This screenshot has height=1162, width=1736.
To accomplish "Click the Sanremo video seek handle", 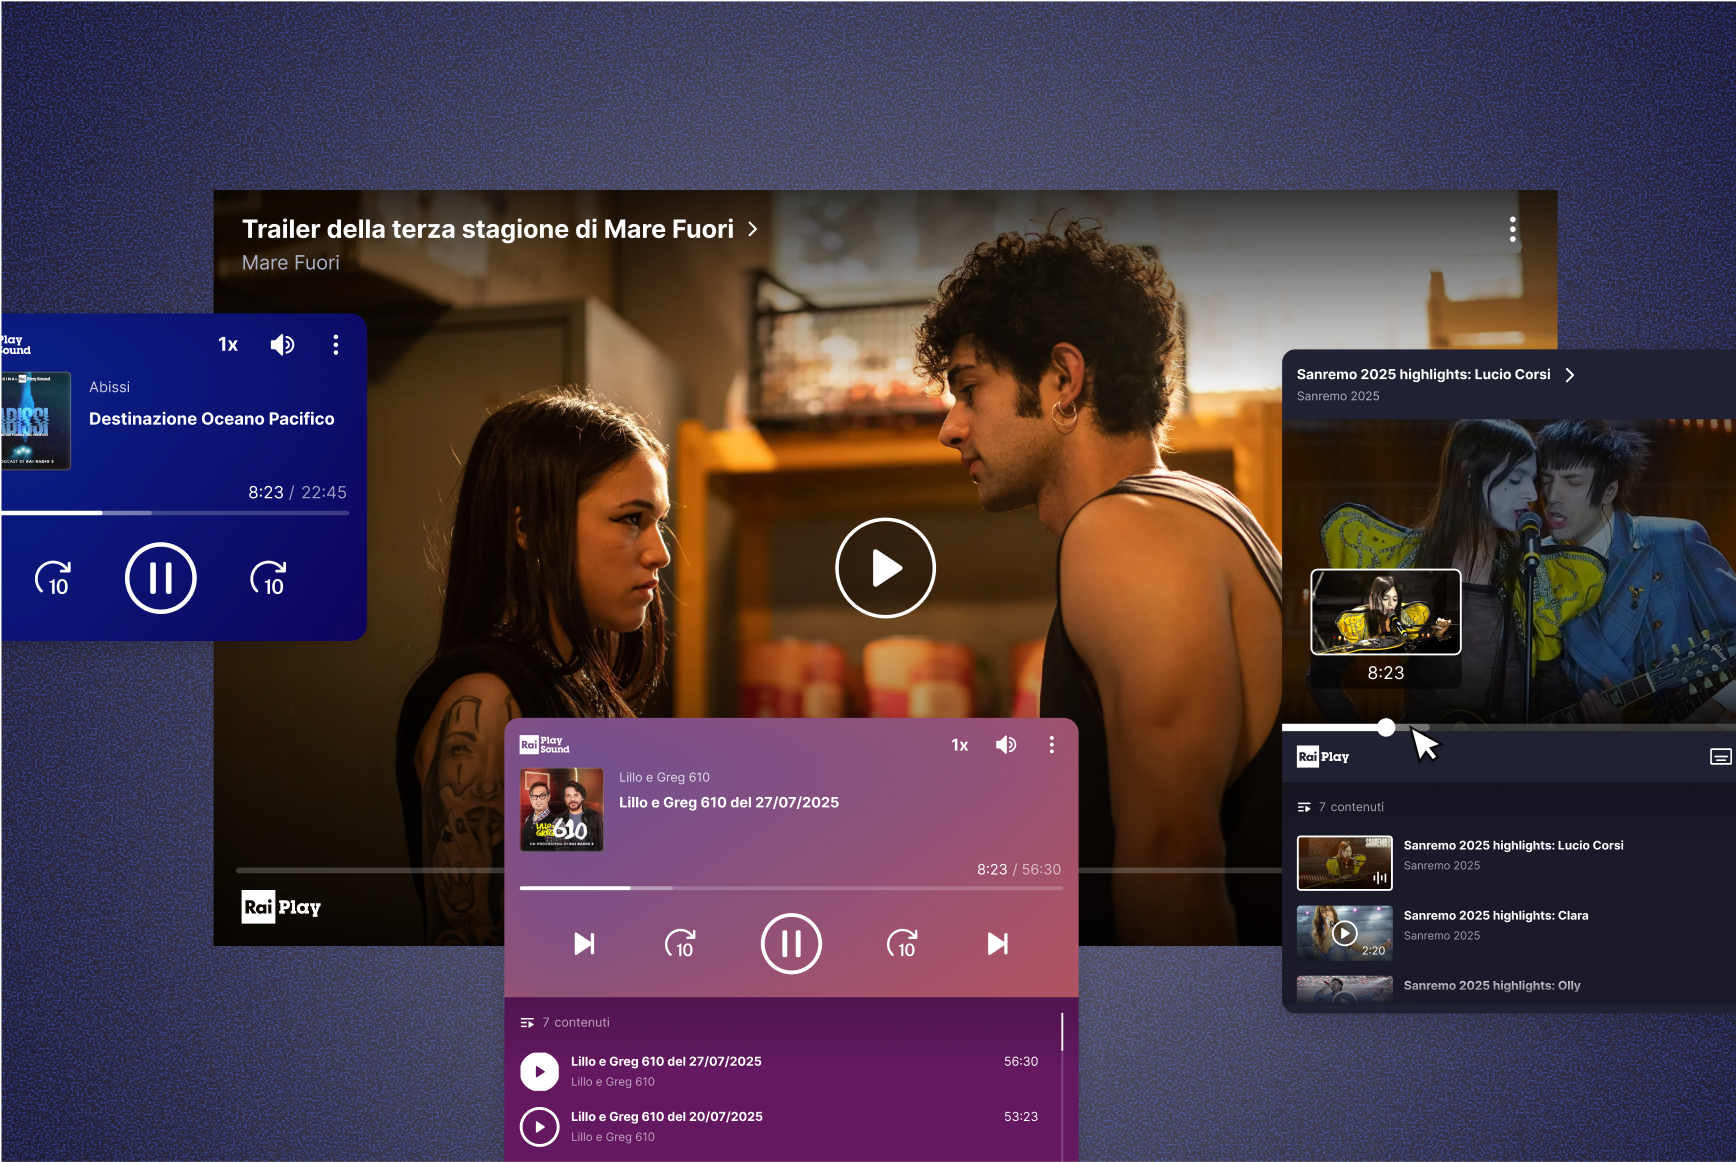I will coord(1386,727).
